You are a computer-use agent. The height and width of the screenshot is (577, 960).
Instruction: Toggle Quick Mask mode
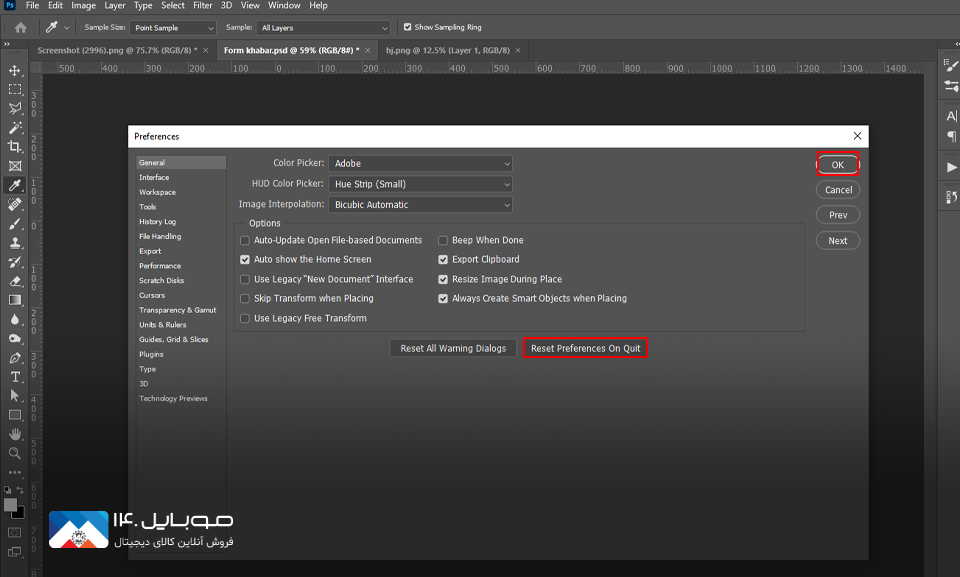click(x=15, y=533)
